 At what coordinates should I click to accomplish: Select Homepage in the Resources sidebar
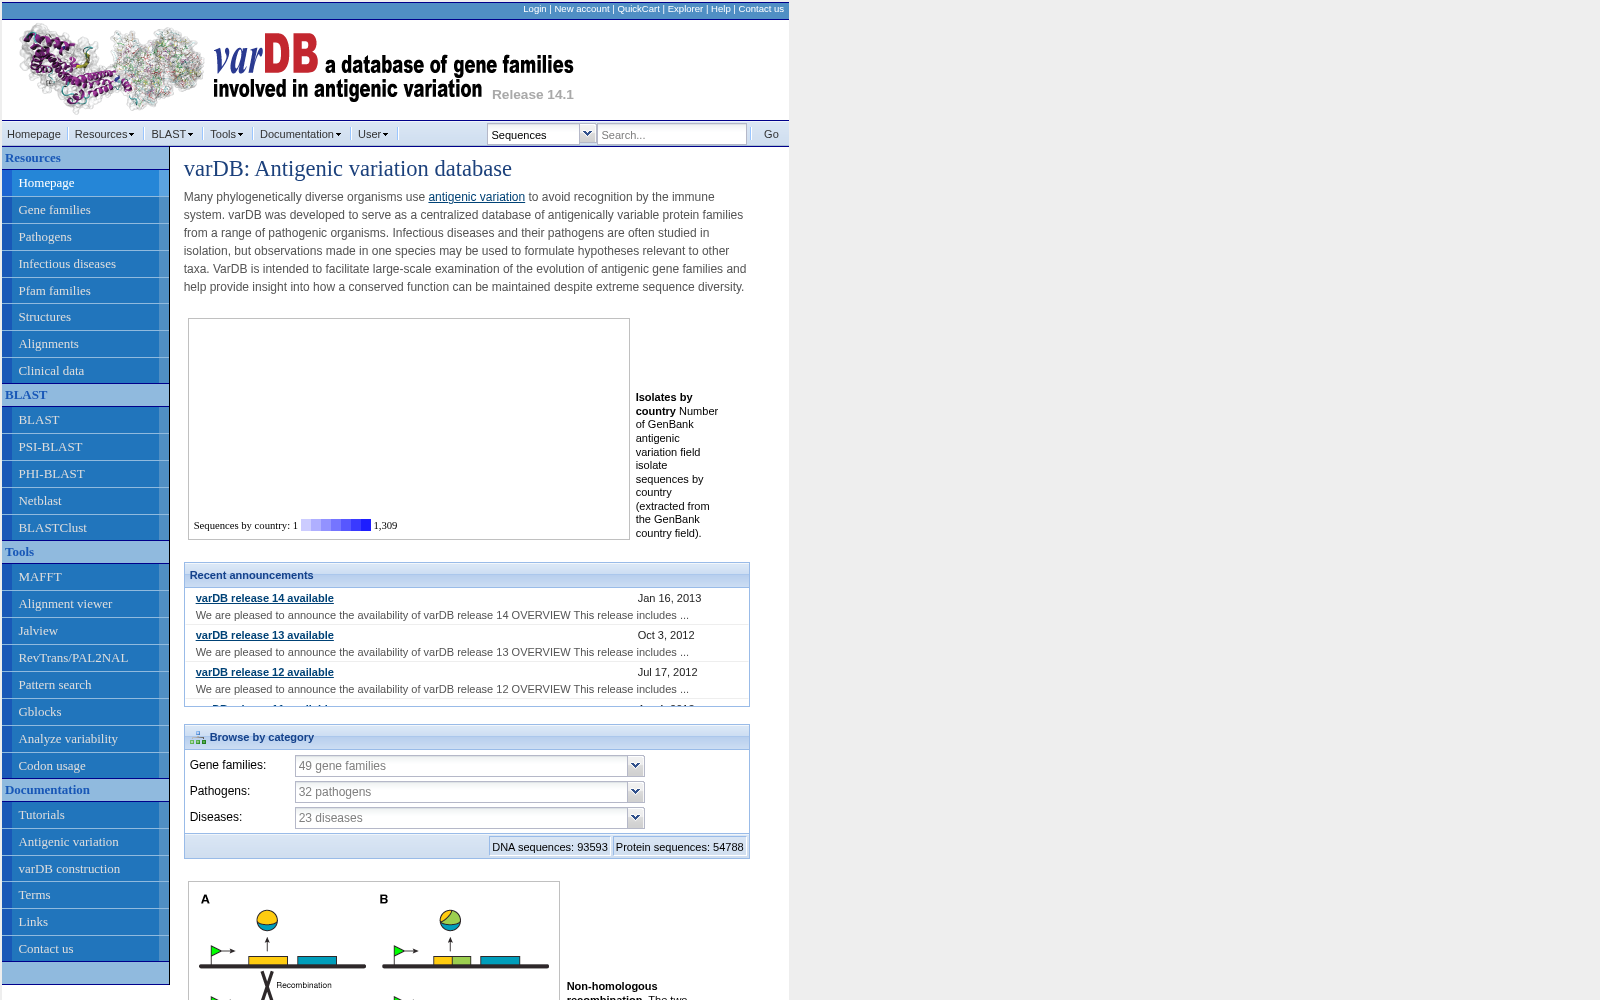click(x=85, y=183)
